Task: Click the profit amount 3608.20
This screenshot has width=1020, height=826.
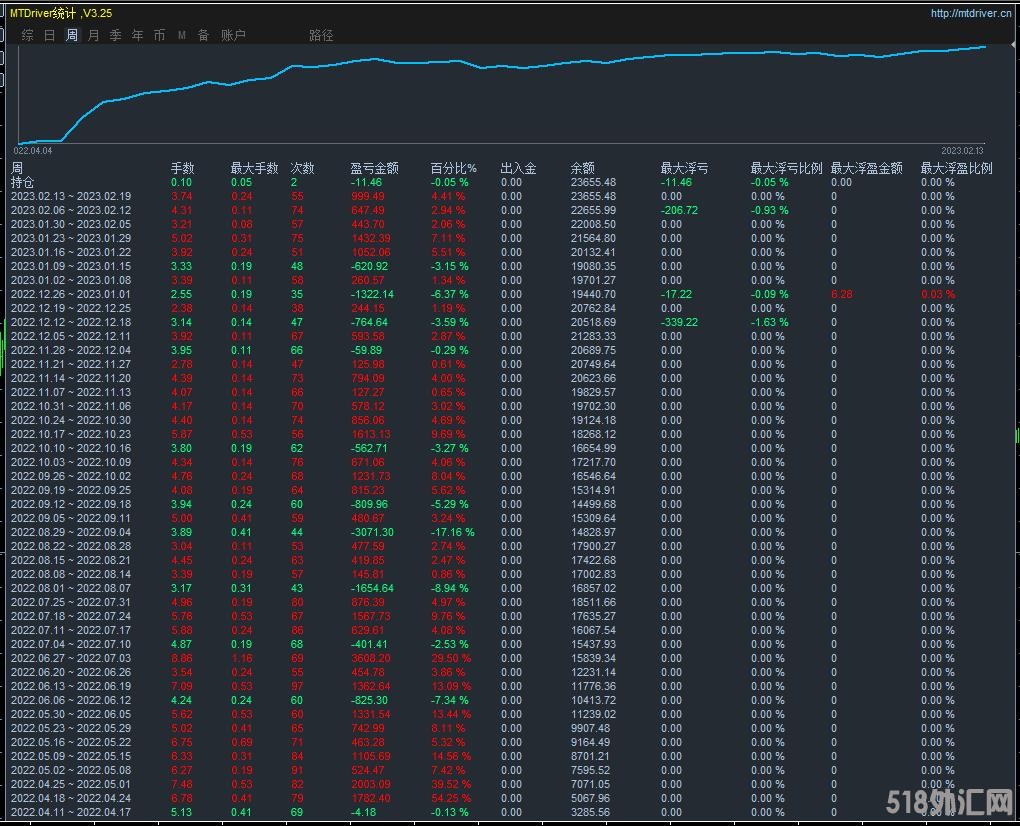Action: (x=371, y=658)
